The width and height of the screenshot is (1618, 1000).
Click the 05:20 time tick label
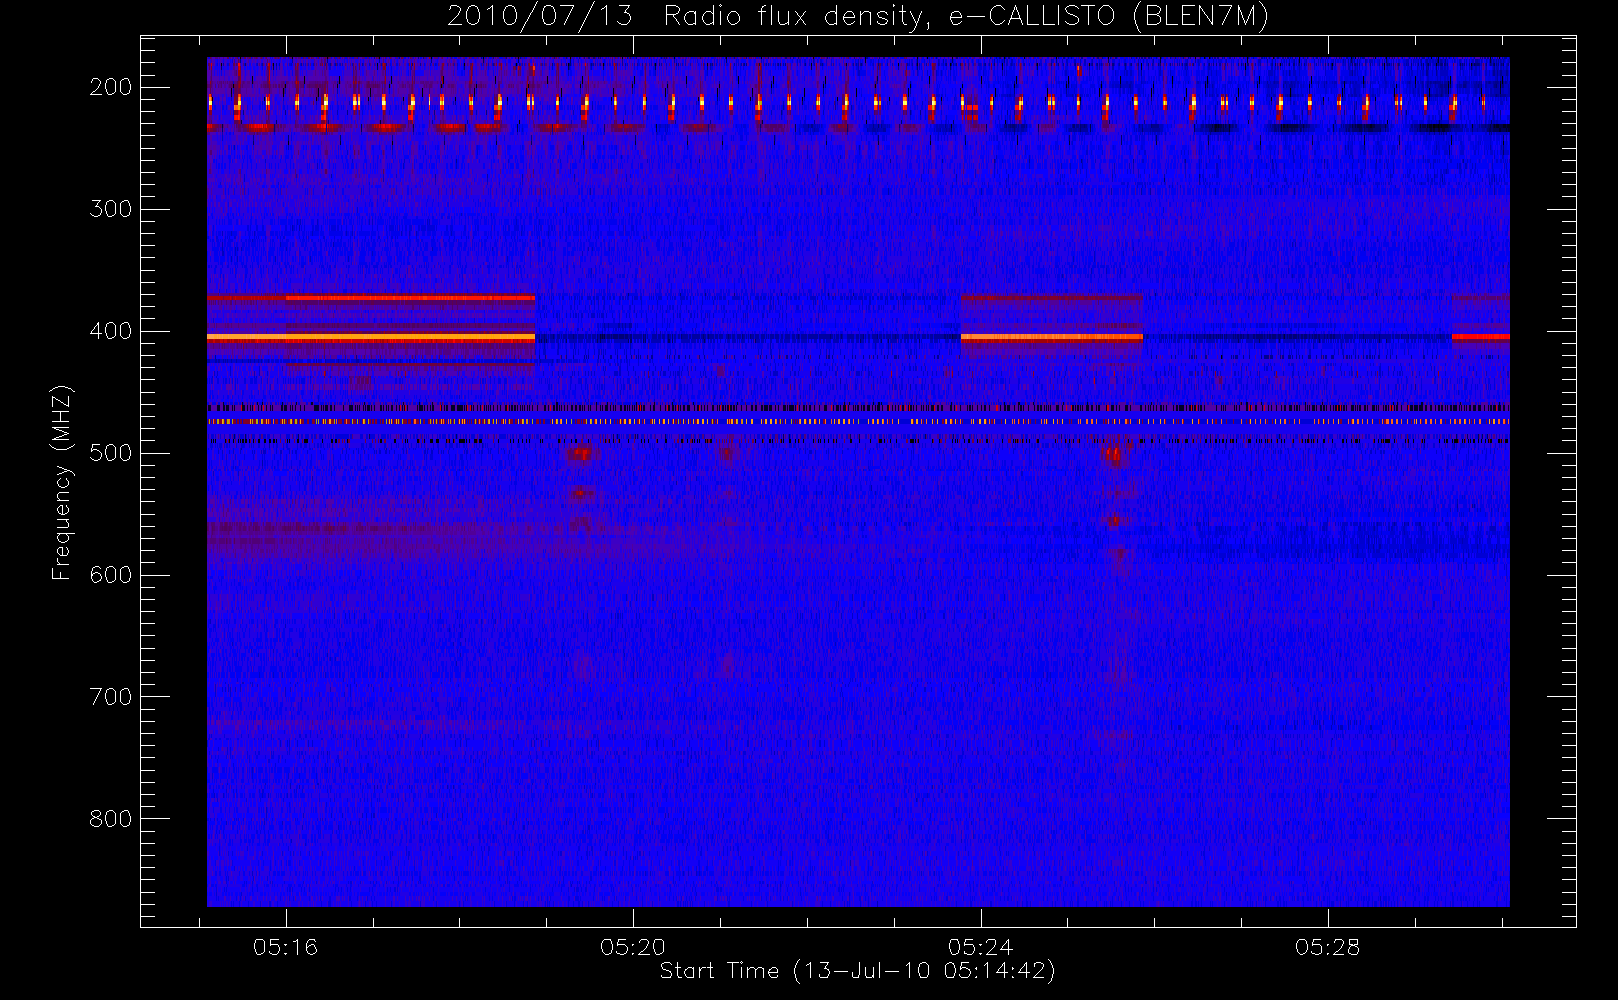click(x=633, y=946)
